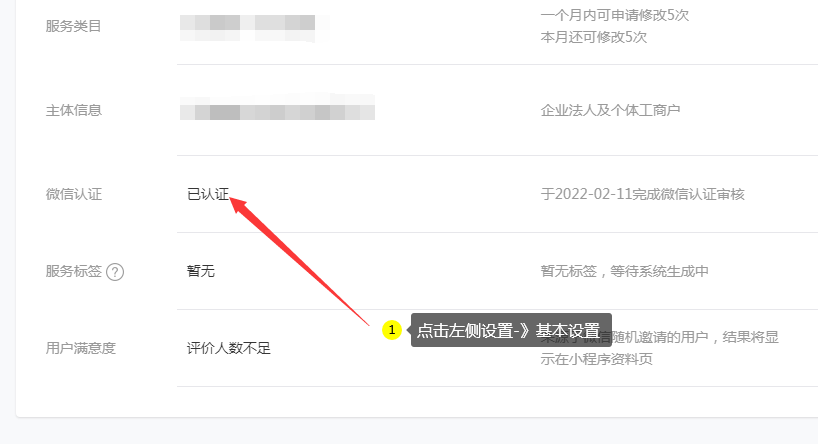Click the help icon beside 服务标签
The width and height of the screenshot is (818, 444).
pos(115,272)
